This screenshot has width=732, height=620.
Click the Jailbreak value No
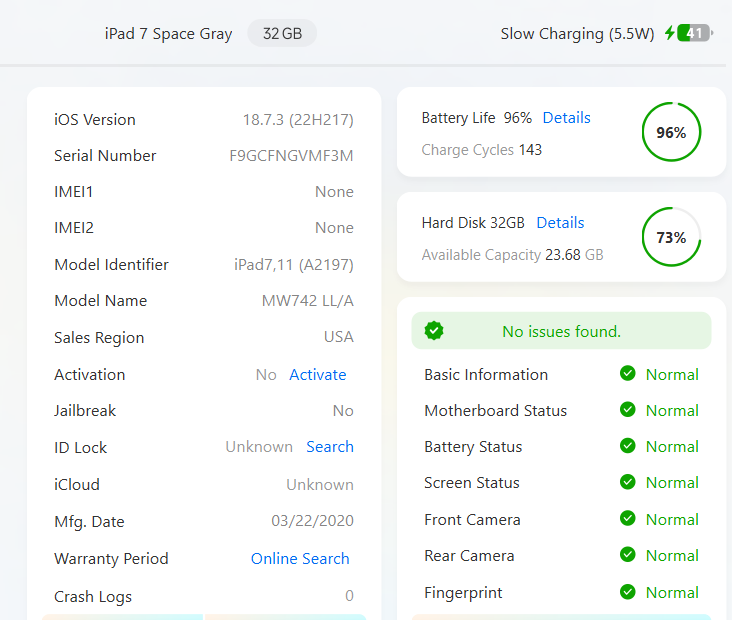[343, 411]
